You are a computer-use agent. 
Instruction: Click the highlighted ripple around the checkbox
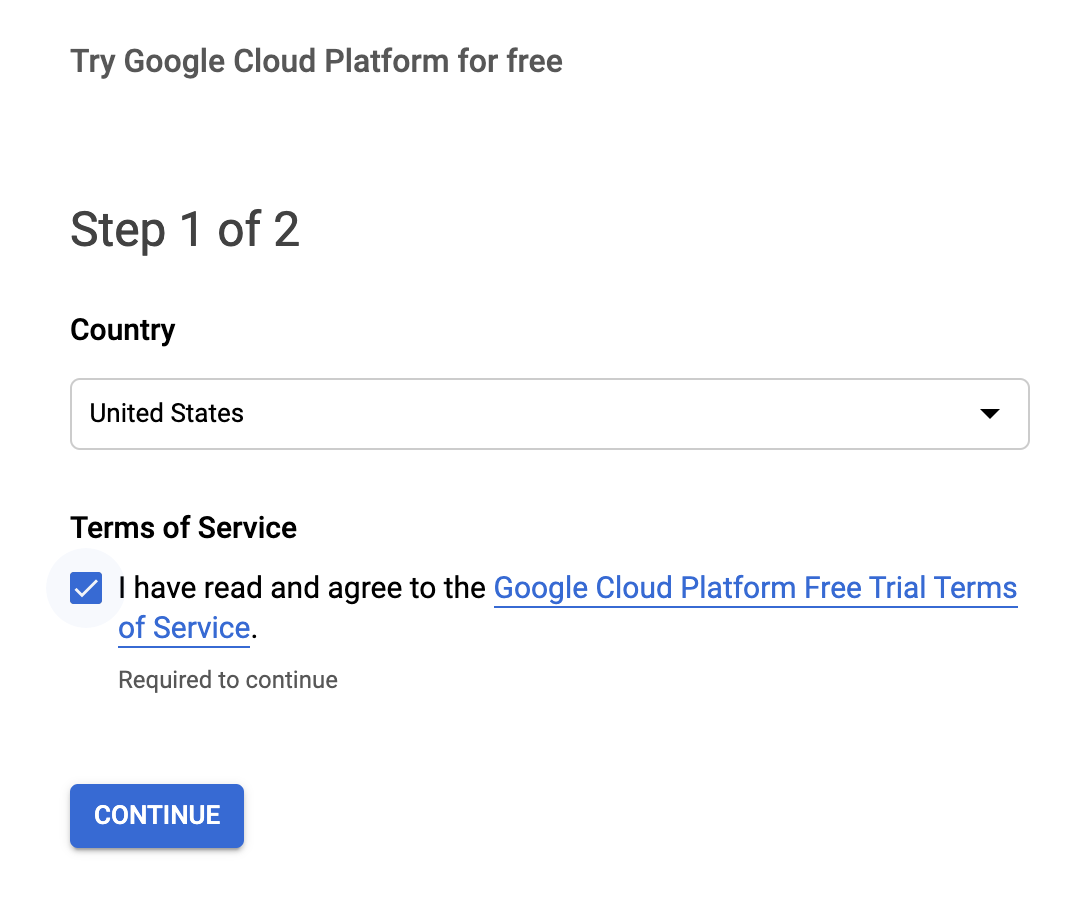tap(60, 610)
